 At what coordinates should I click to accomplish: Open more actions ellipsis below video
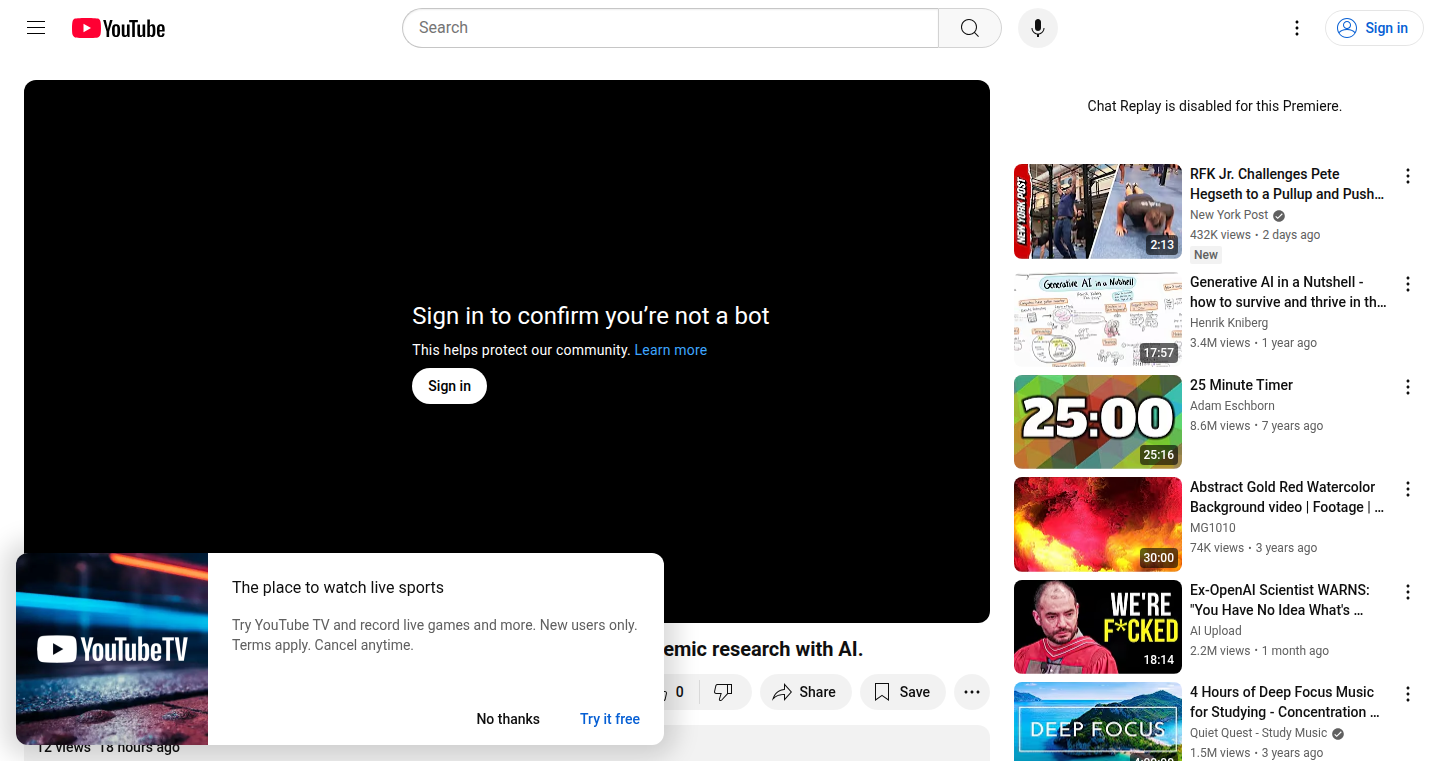coord(971,692)
